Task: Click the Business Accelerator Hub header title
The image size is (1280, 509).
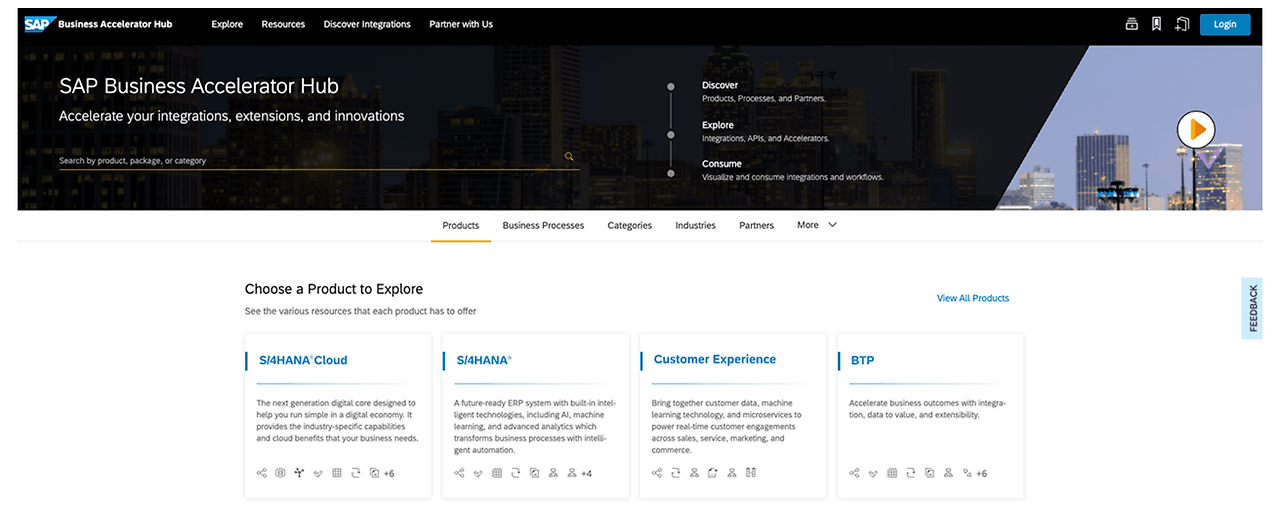Action: pos(115,24)
